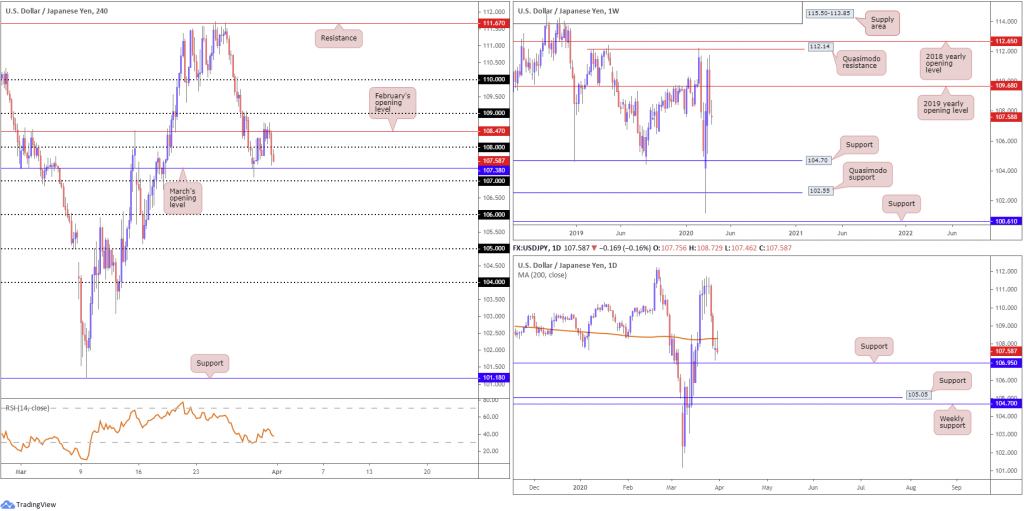Click the Support callout near 100.610
Screen dimensions: 1024x511
click(902, 203)
